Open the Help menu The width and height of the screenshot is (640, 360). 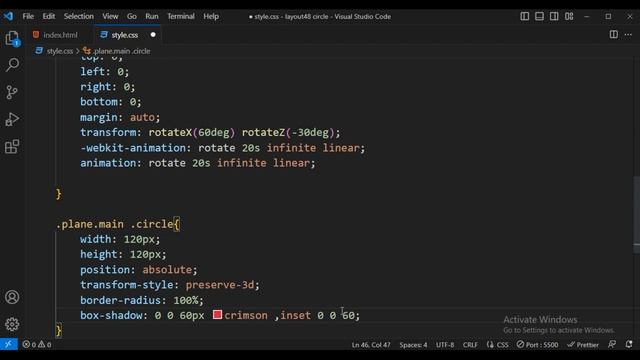(211, 16)
